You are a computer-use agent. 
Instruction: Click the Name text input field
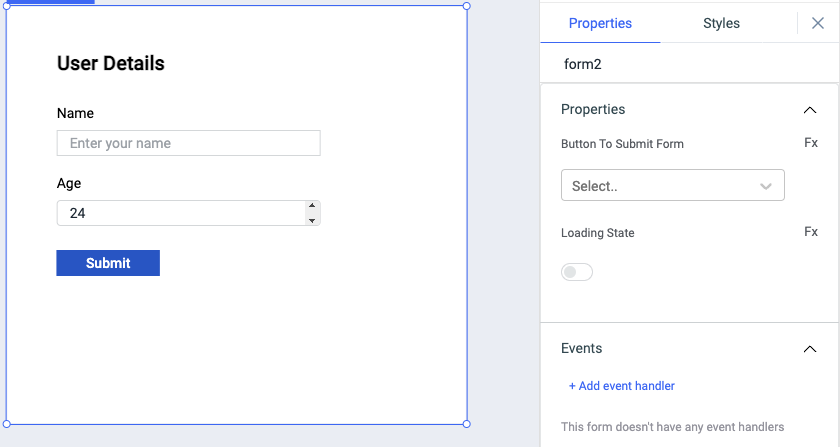coord(188,143)
